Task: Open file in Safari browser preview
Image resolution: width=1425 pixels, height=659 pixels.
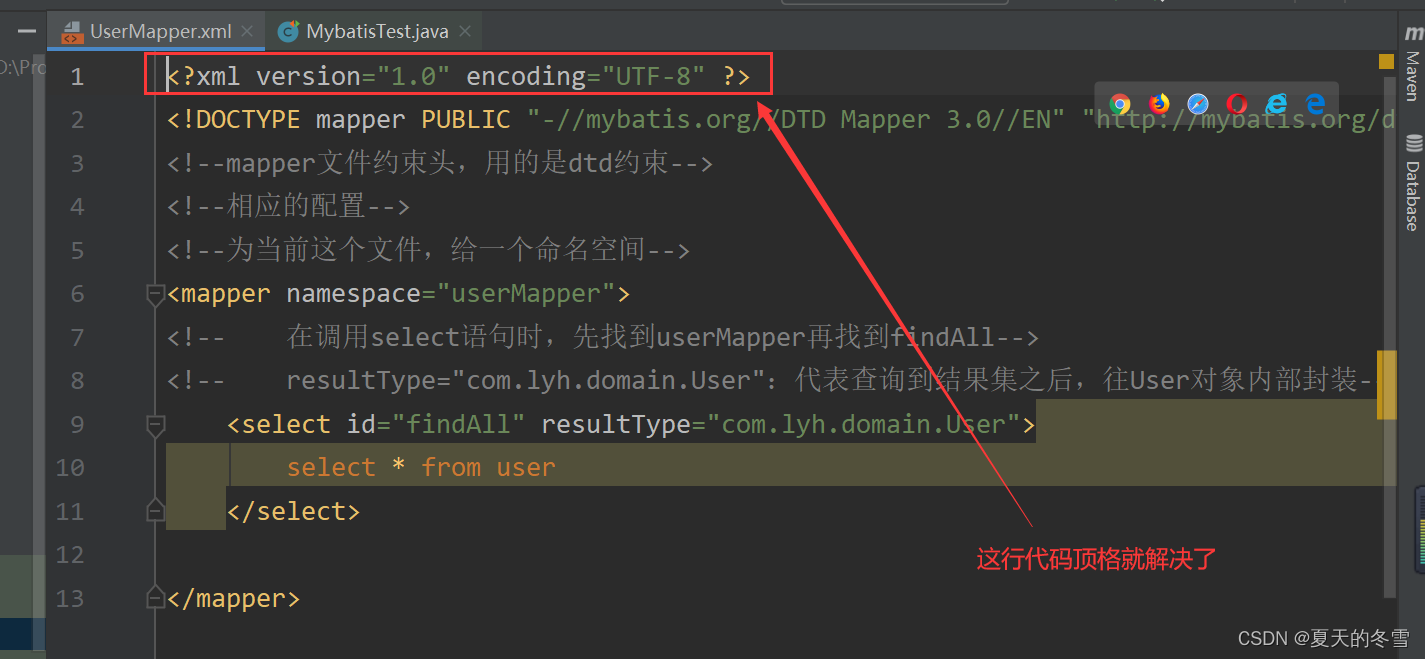Action: (x=1198, y=103)
